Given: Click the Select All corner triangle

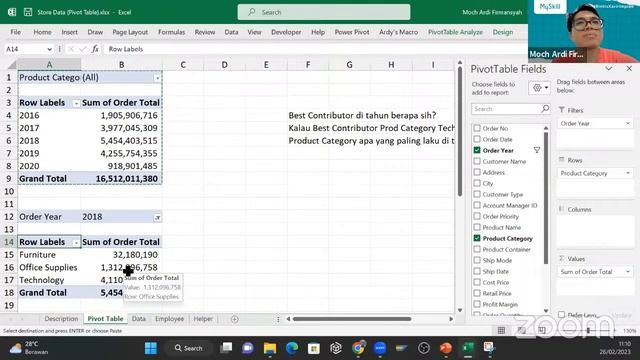Looking at the screenshot, I should tap(12, 64).
